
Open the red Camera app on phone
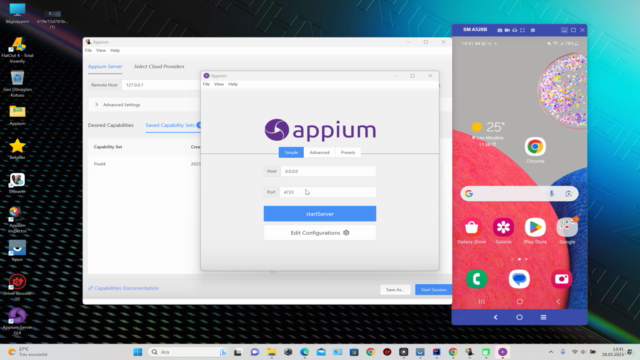562,279
